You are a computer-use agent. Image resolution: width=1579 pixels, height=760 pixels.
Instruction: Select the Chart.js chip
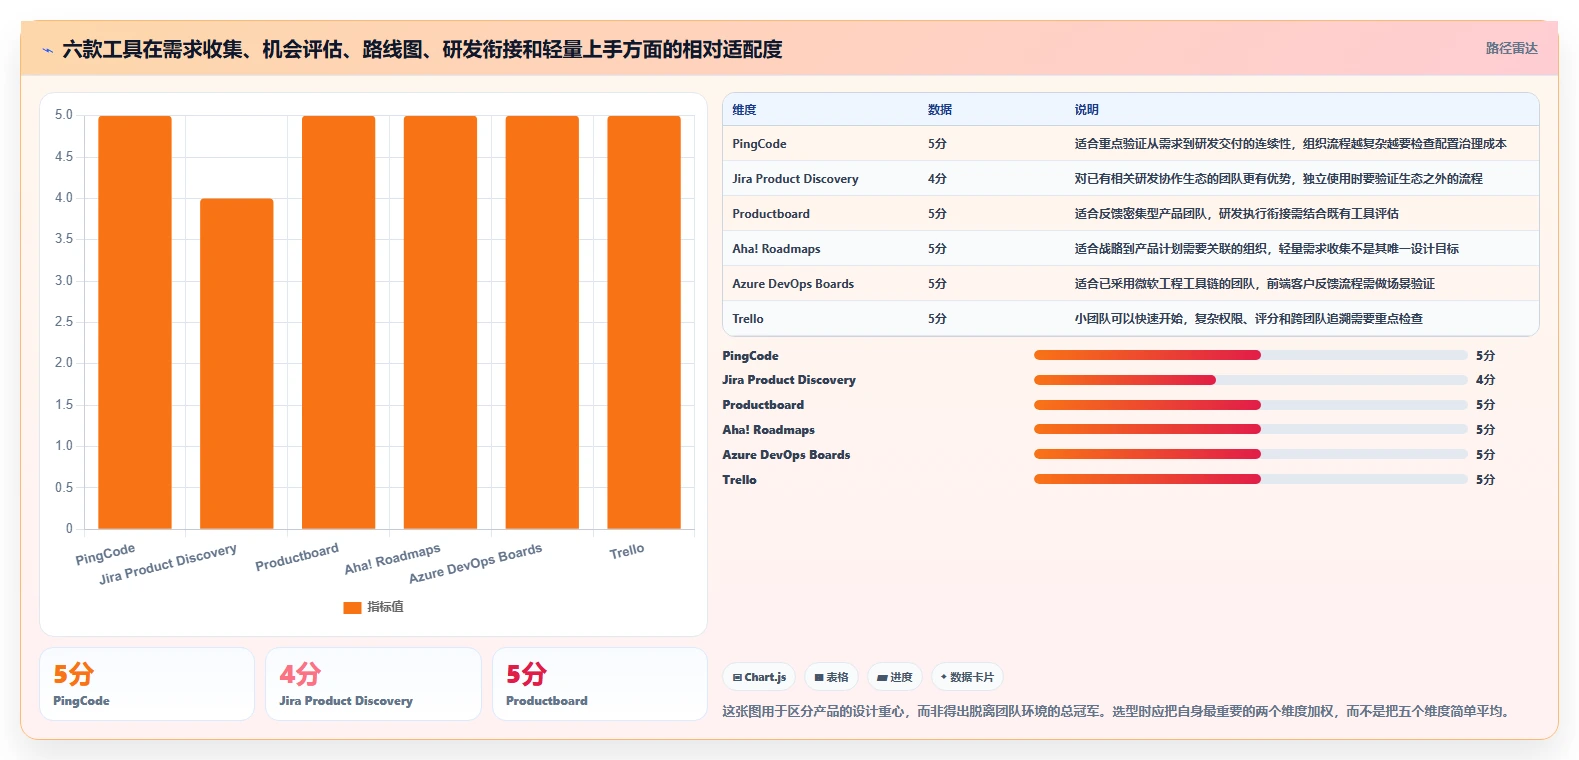click(759, 677)
